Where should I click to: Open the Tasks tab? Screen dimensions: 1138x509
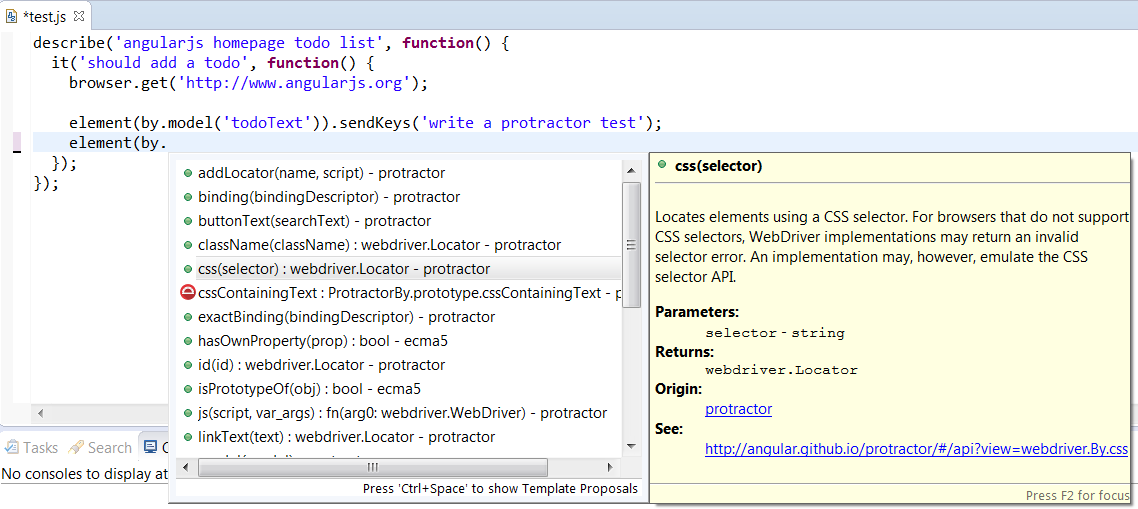(40, 448)
